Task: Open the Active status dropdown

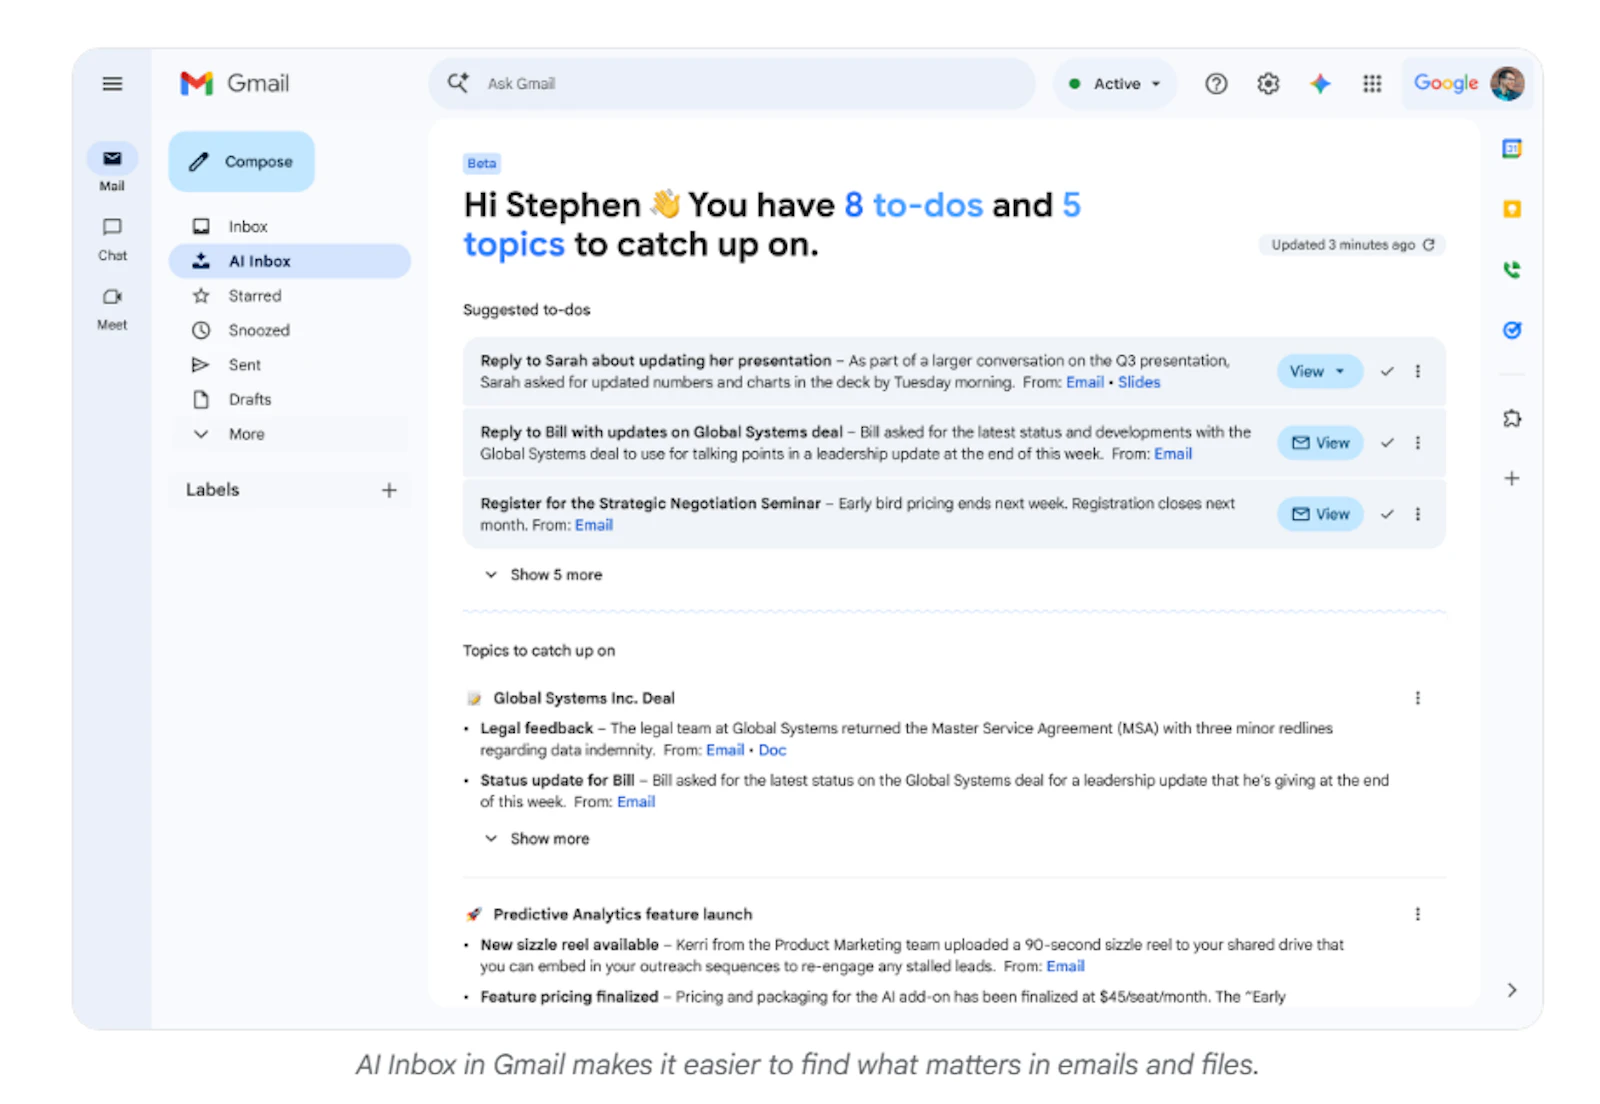Action: tap(1114, 84)
